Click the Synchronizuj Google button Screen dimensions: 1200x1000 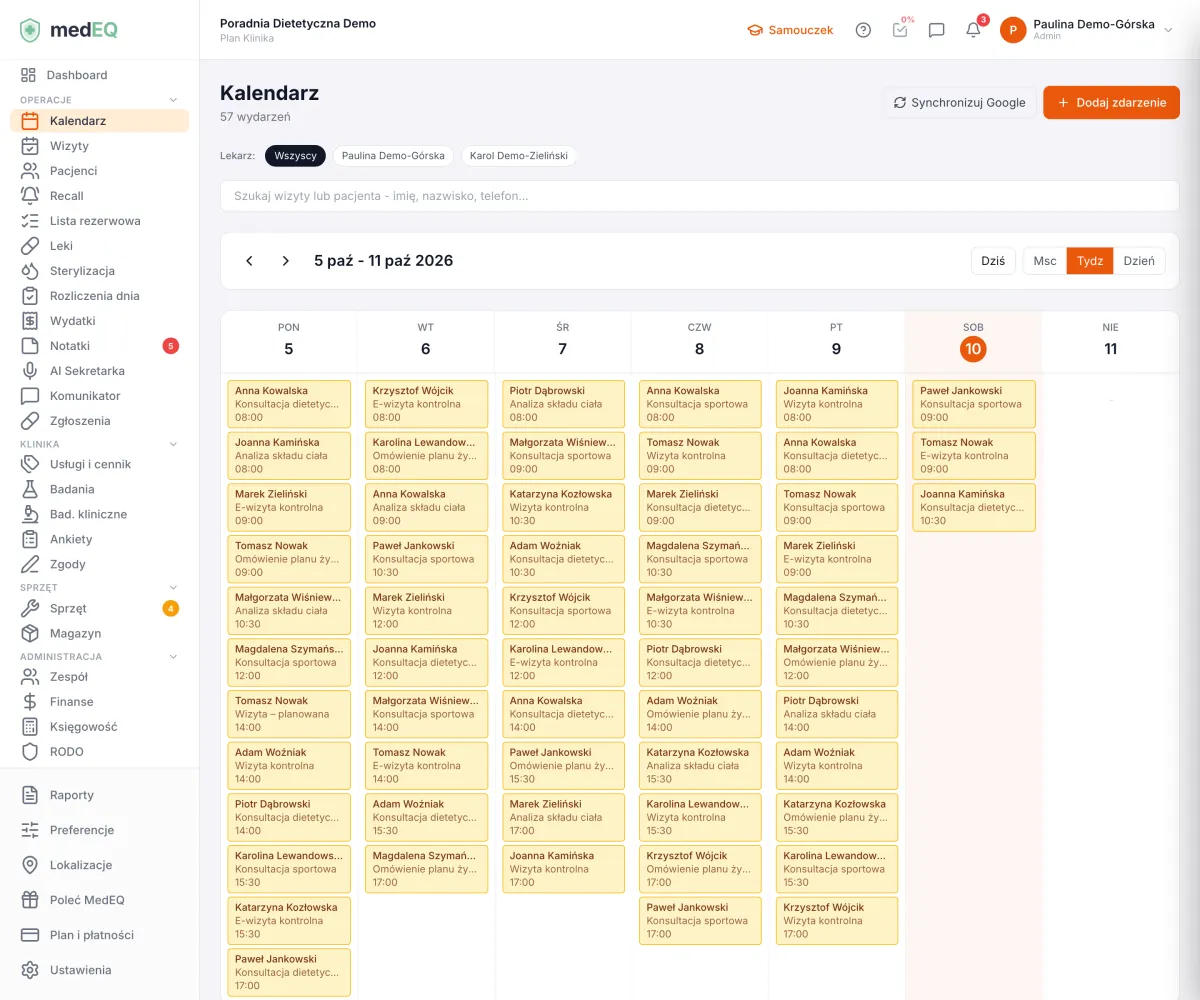click(x=959, y=102)
